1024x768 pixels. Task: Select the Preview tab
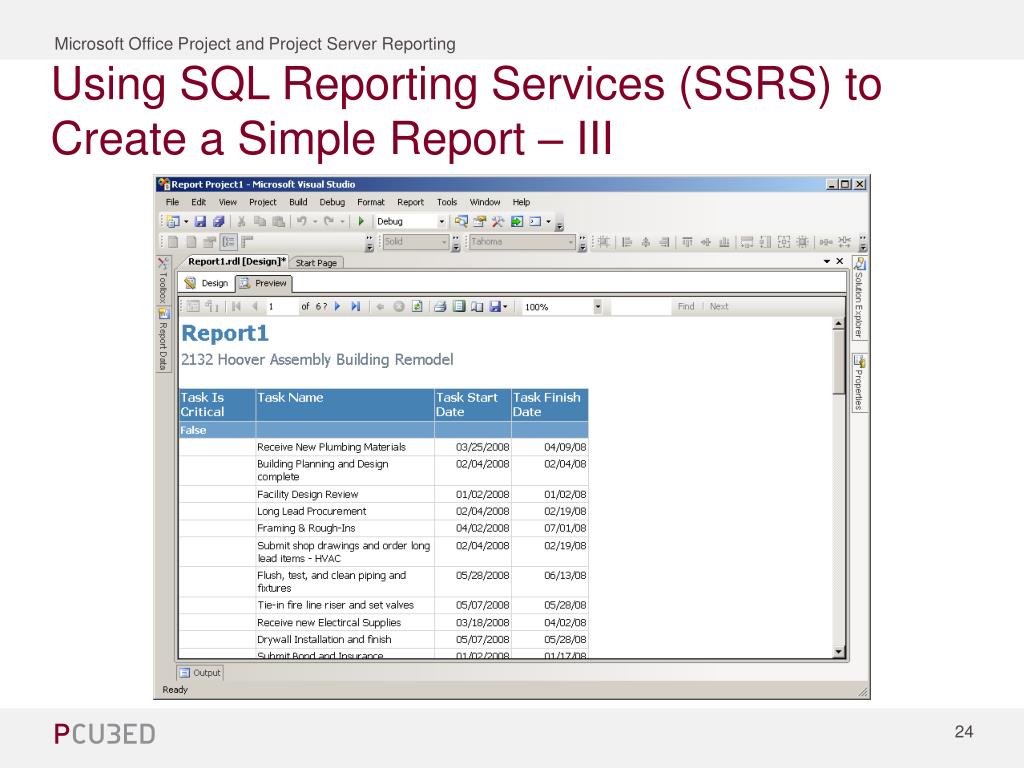click(263, 283)
